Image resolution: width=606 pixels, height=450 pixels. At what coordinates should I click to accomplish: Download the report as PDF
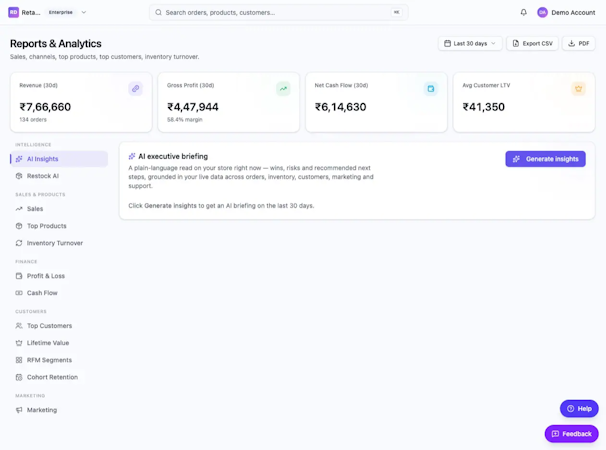pyautogui.click(x=579, y=43)
